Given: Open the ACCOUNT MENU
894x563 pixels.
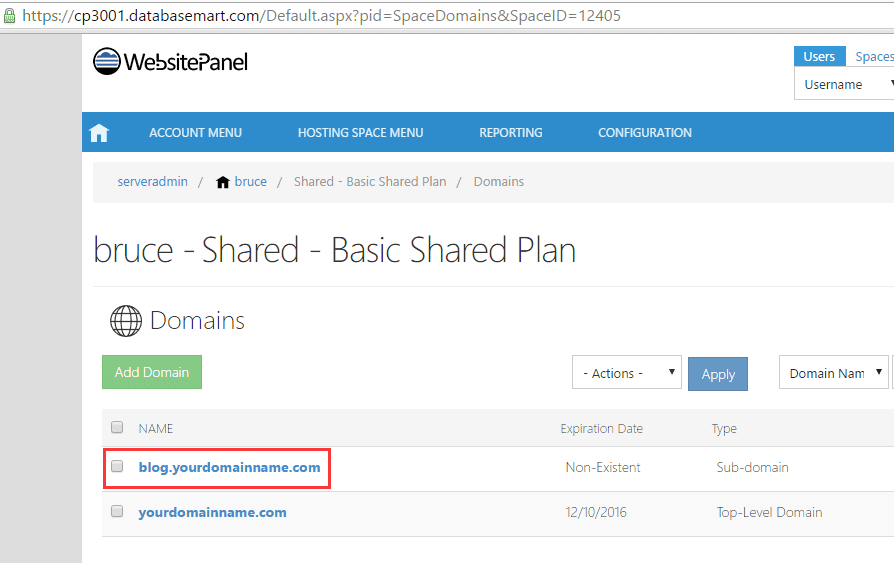Looking at the screenshot, I should tap(196, 132).
